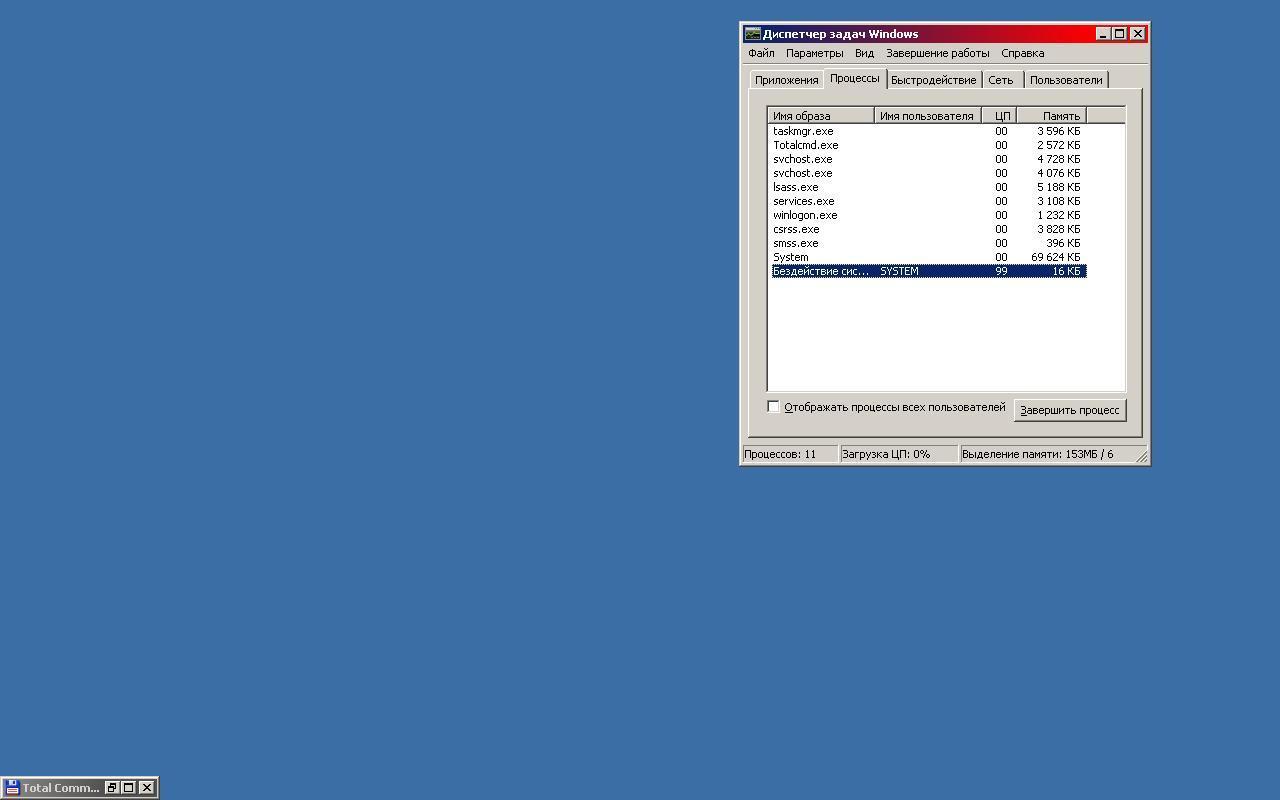
Task: Click the Процессов: 11 status bar entry
Action: click(x=789, y=454)
